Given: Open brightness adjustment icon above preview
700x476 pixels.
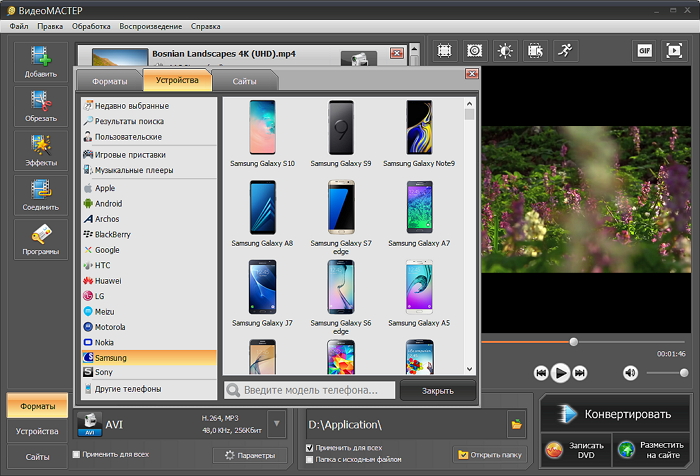Looking at the screenshot, I should click(x=505, y=51).
